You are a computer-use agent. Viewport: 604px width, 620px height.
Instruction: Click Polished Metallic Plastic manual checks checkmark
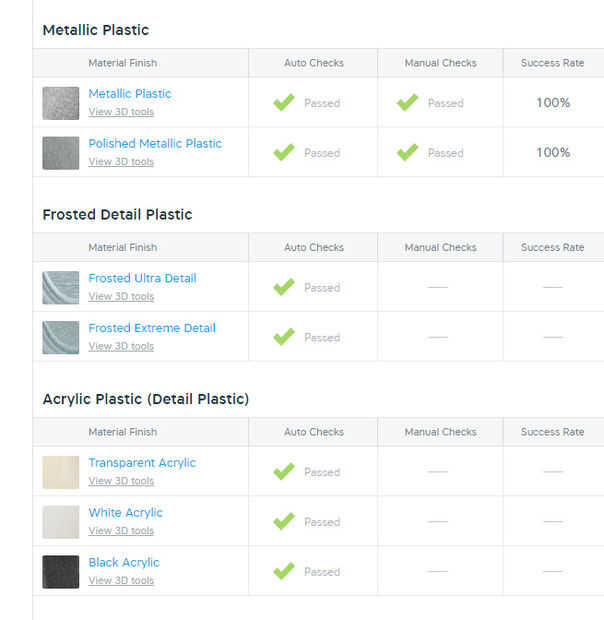pos(407,152)
